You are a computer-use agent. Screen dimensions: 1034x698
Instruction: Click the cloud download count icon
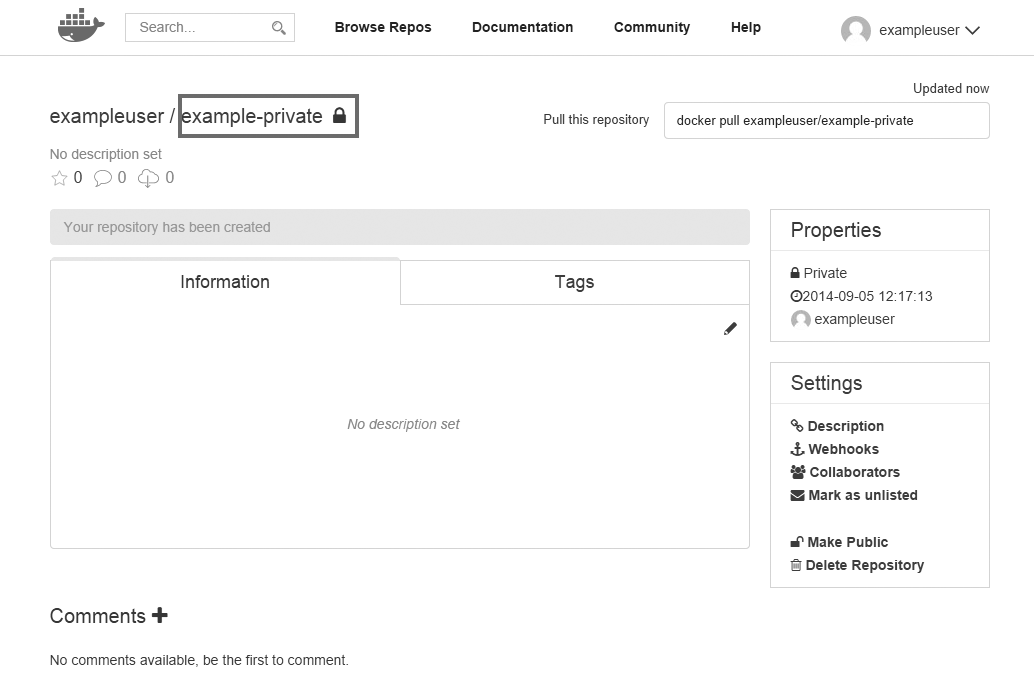tap(148, 178)
